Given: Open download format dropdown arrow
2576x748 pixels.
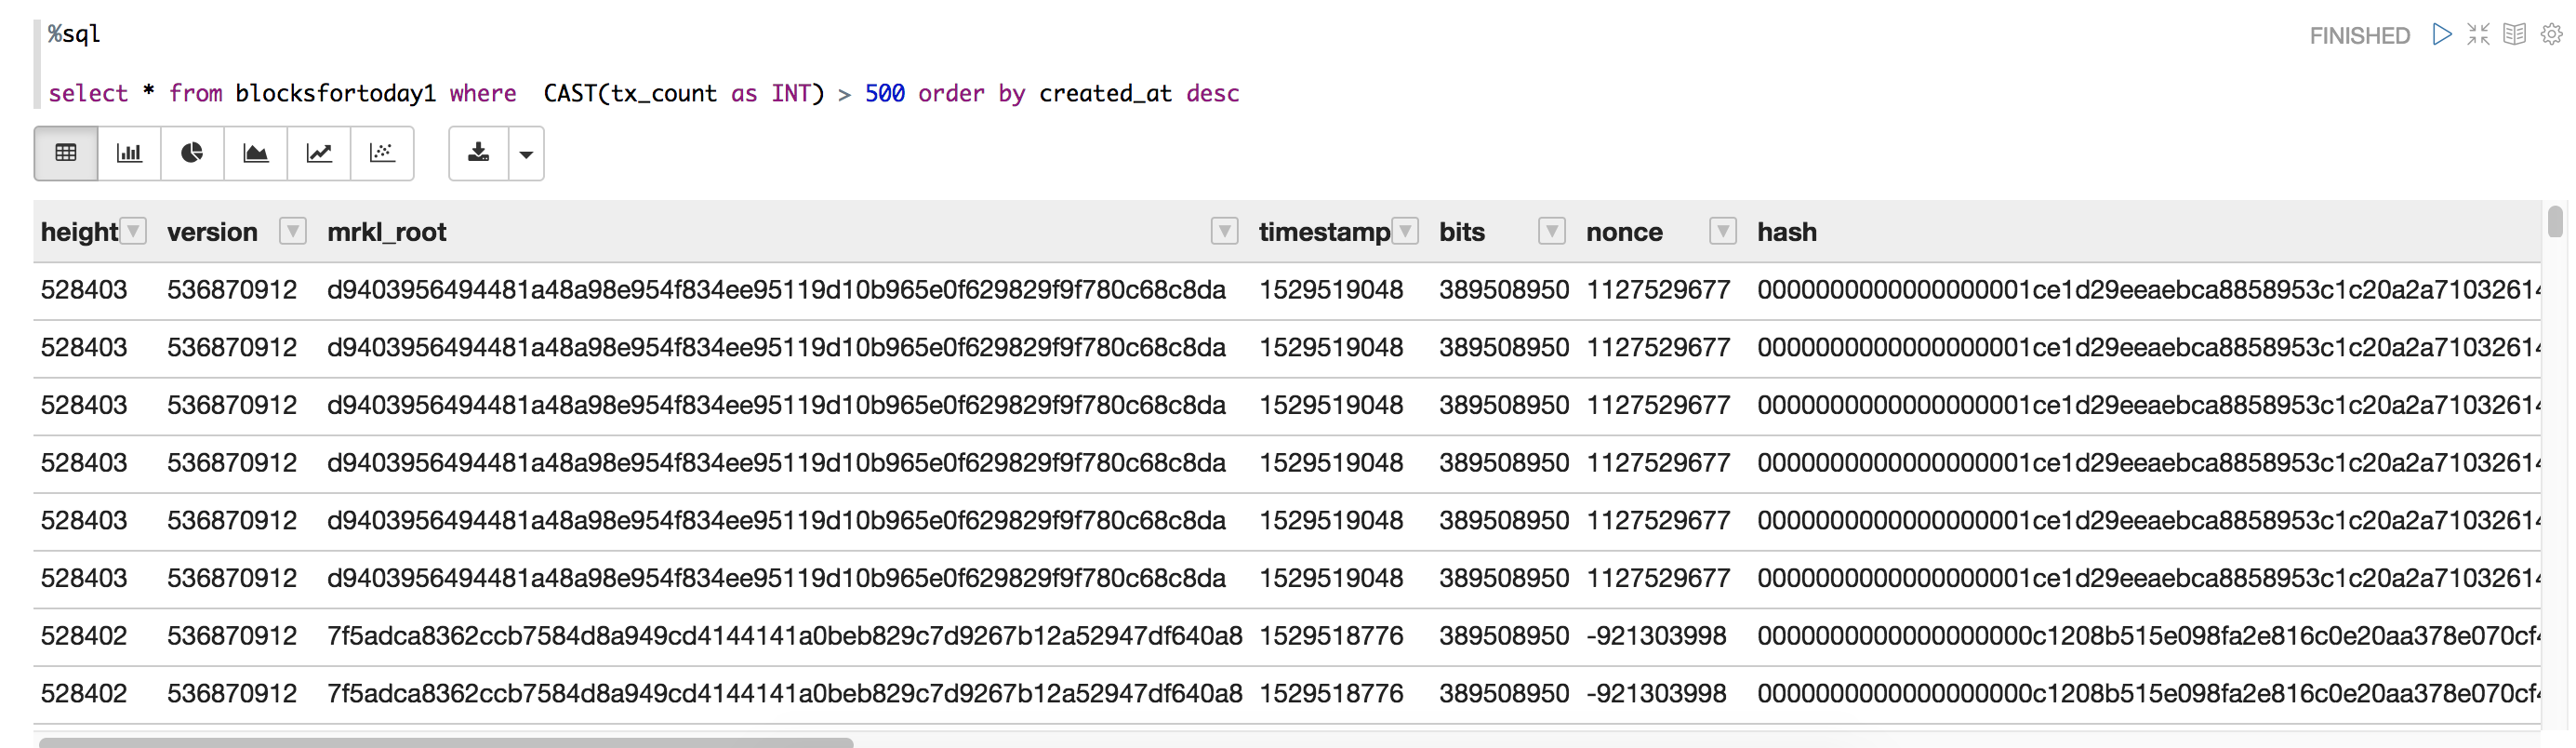Looking at the screenshot, I should click(526, 154).
